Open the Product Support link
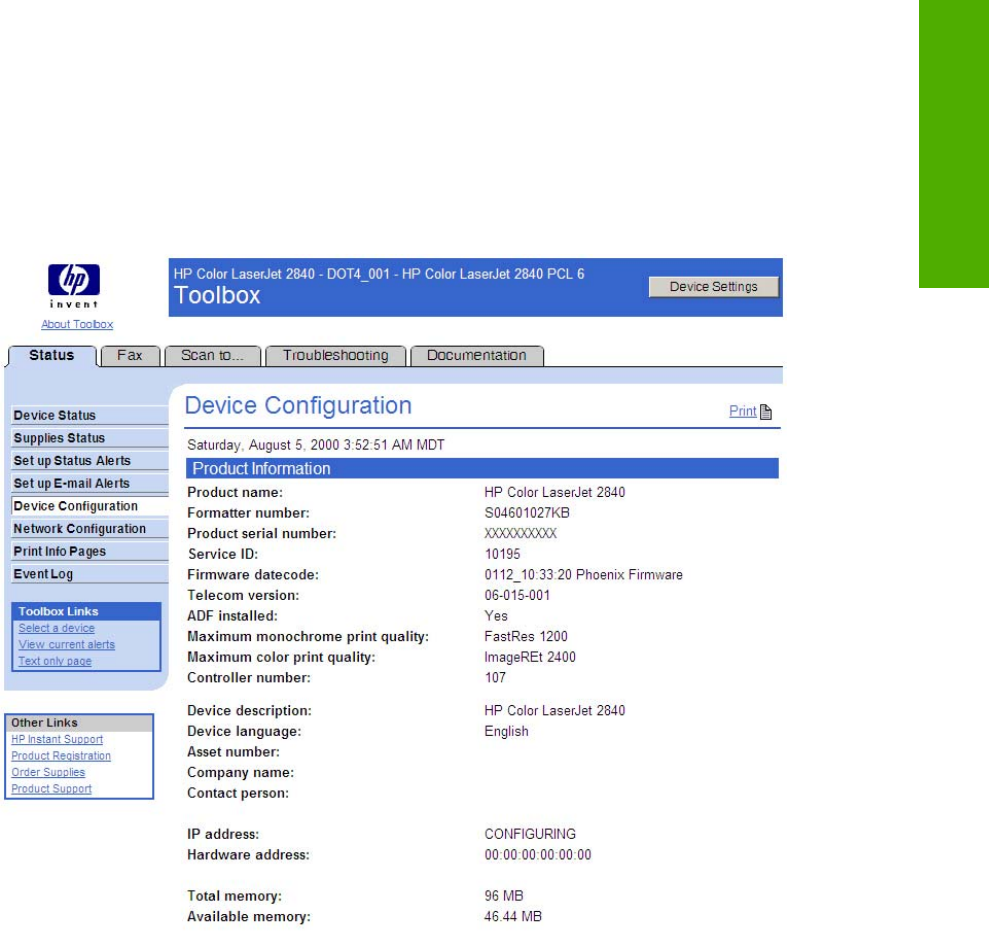Image resolution: width=989 pixels, height=947 pixels. (51, 789)
